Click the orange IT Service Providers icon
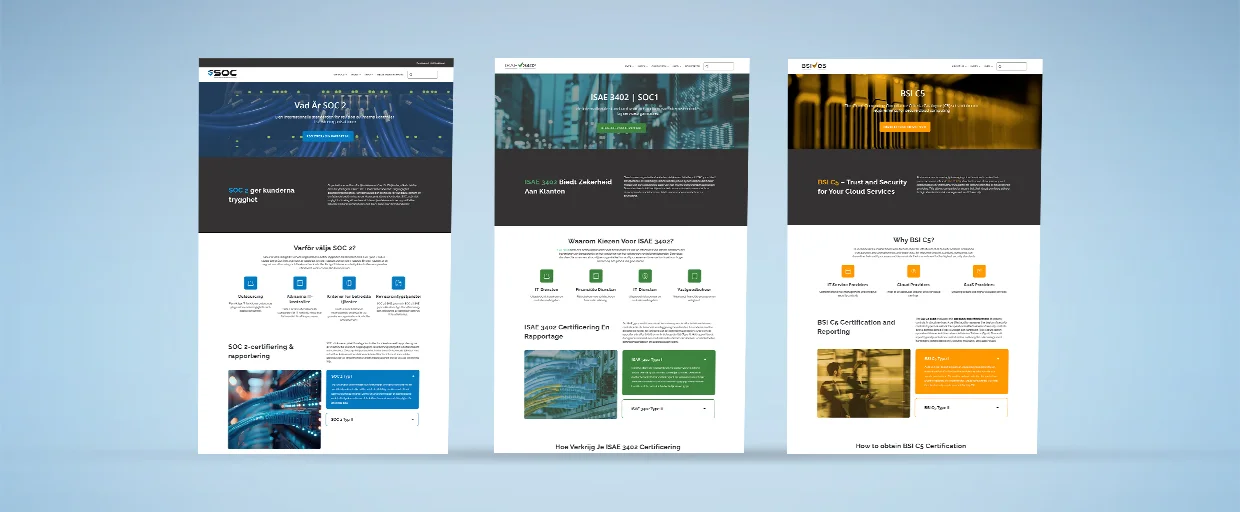 coord(848,271)
